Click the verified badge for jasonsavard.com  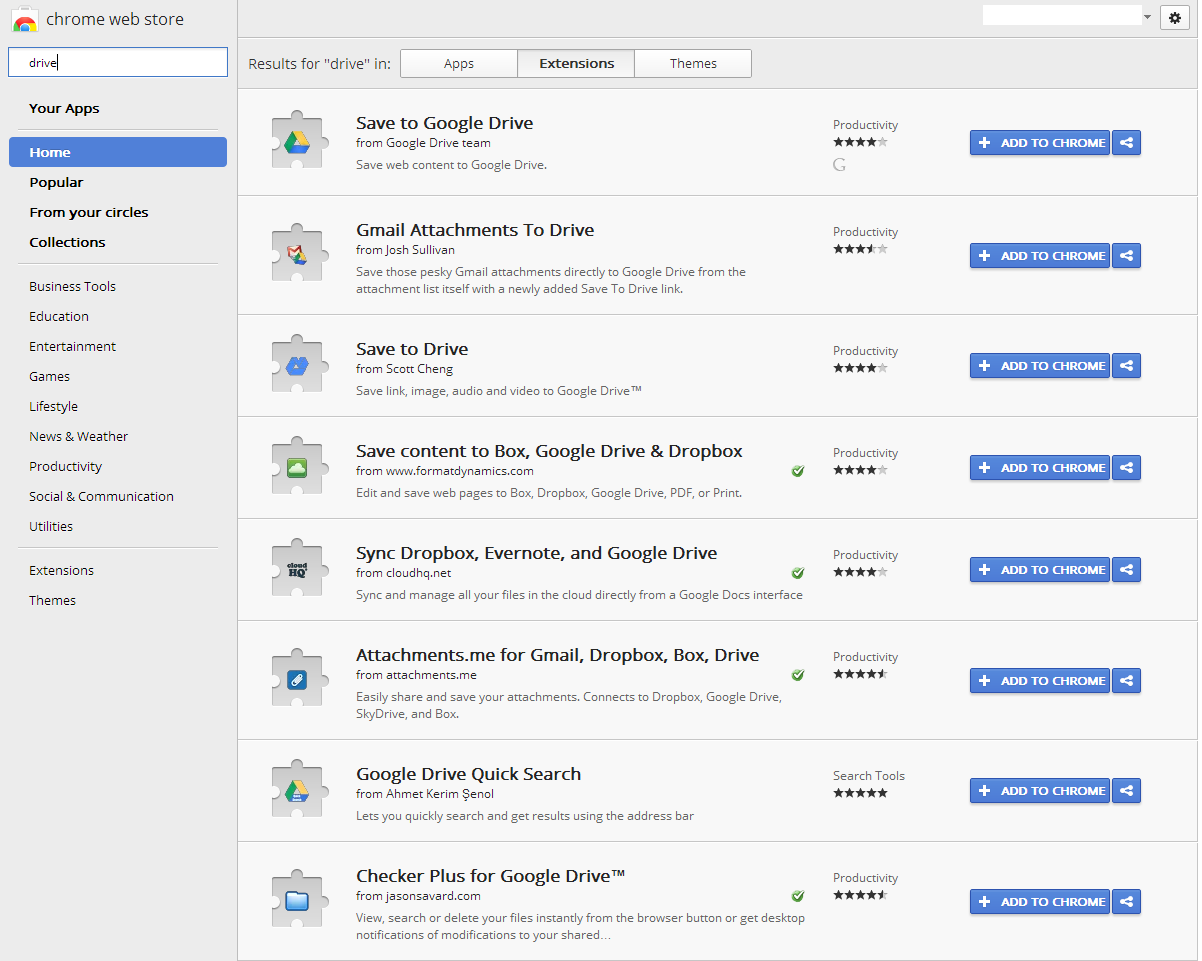pos(797,896)
